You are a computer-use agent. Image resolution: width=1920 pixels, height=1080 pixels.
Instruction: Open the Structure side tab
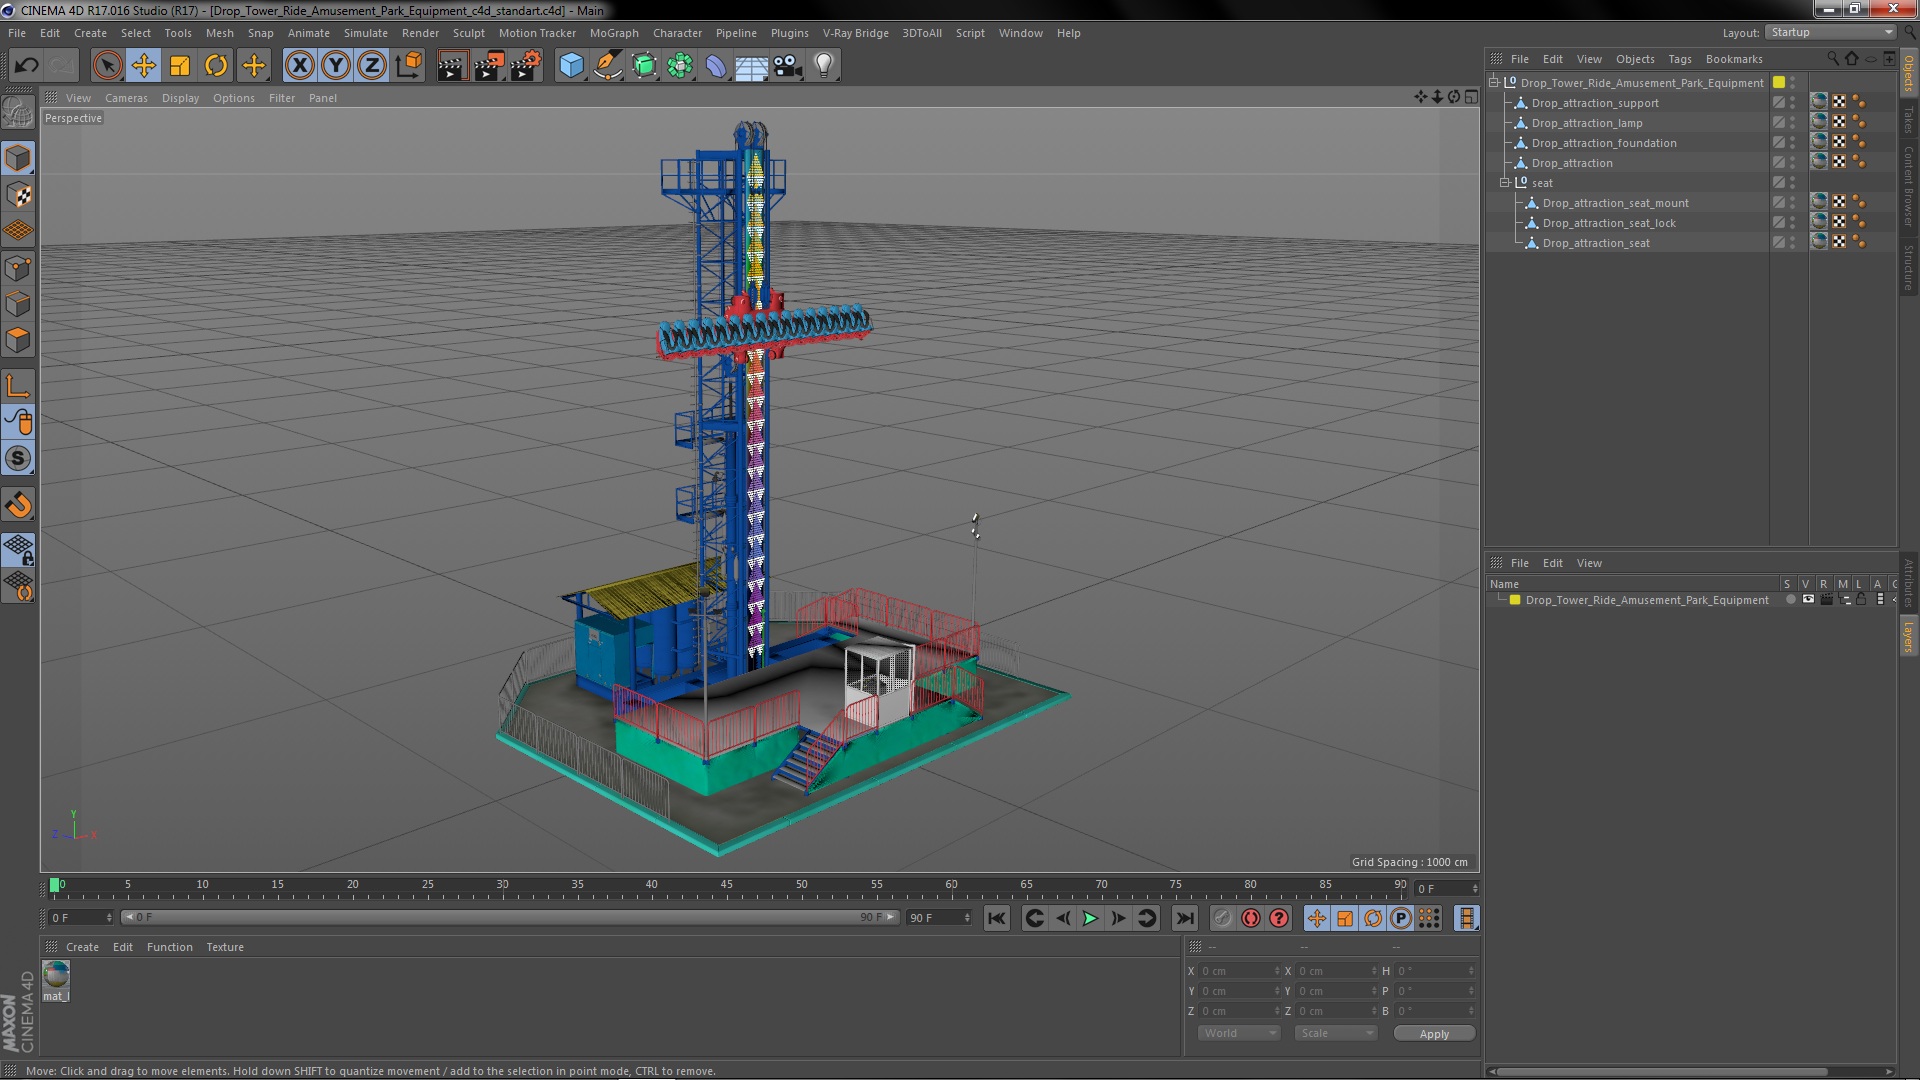pos(1908,267)
